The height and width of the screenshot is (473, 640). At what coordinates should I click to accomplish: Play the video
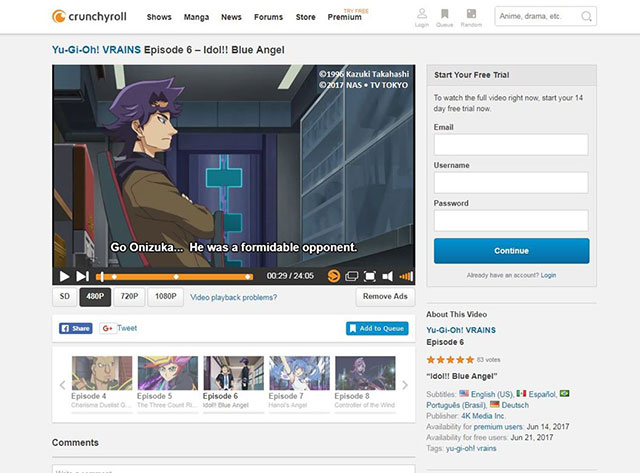(x=64, y=276)
